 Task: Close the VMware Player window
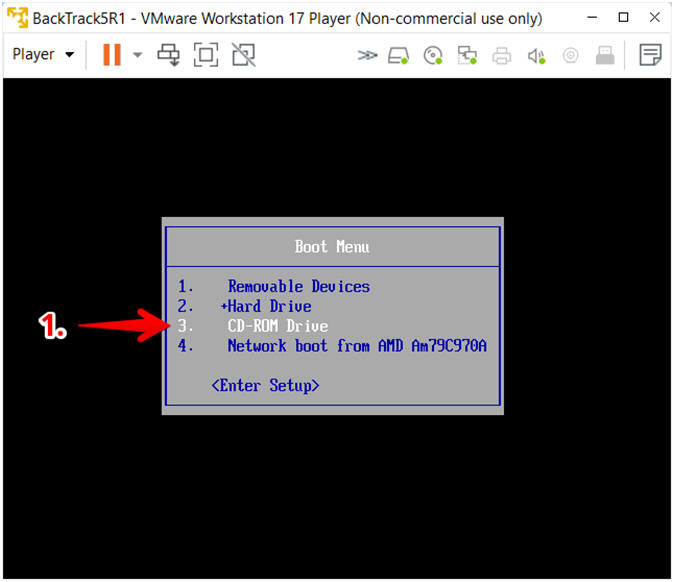[x=655, y=17]
